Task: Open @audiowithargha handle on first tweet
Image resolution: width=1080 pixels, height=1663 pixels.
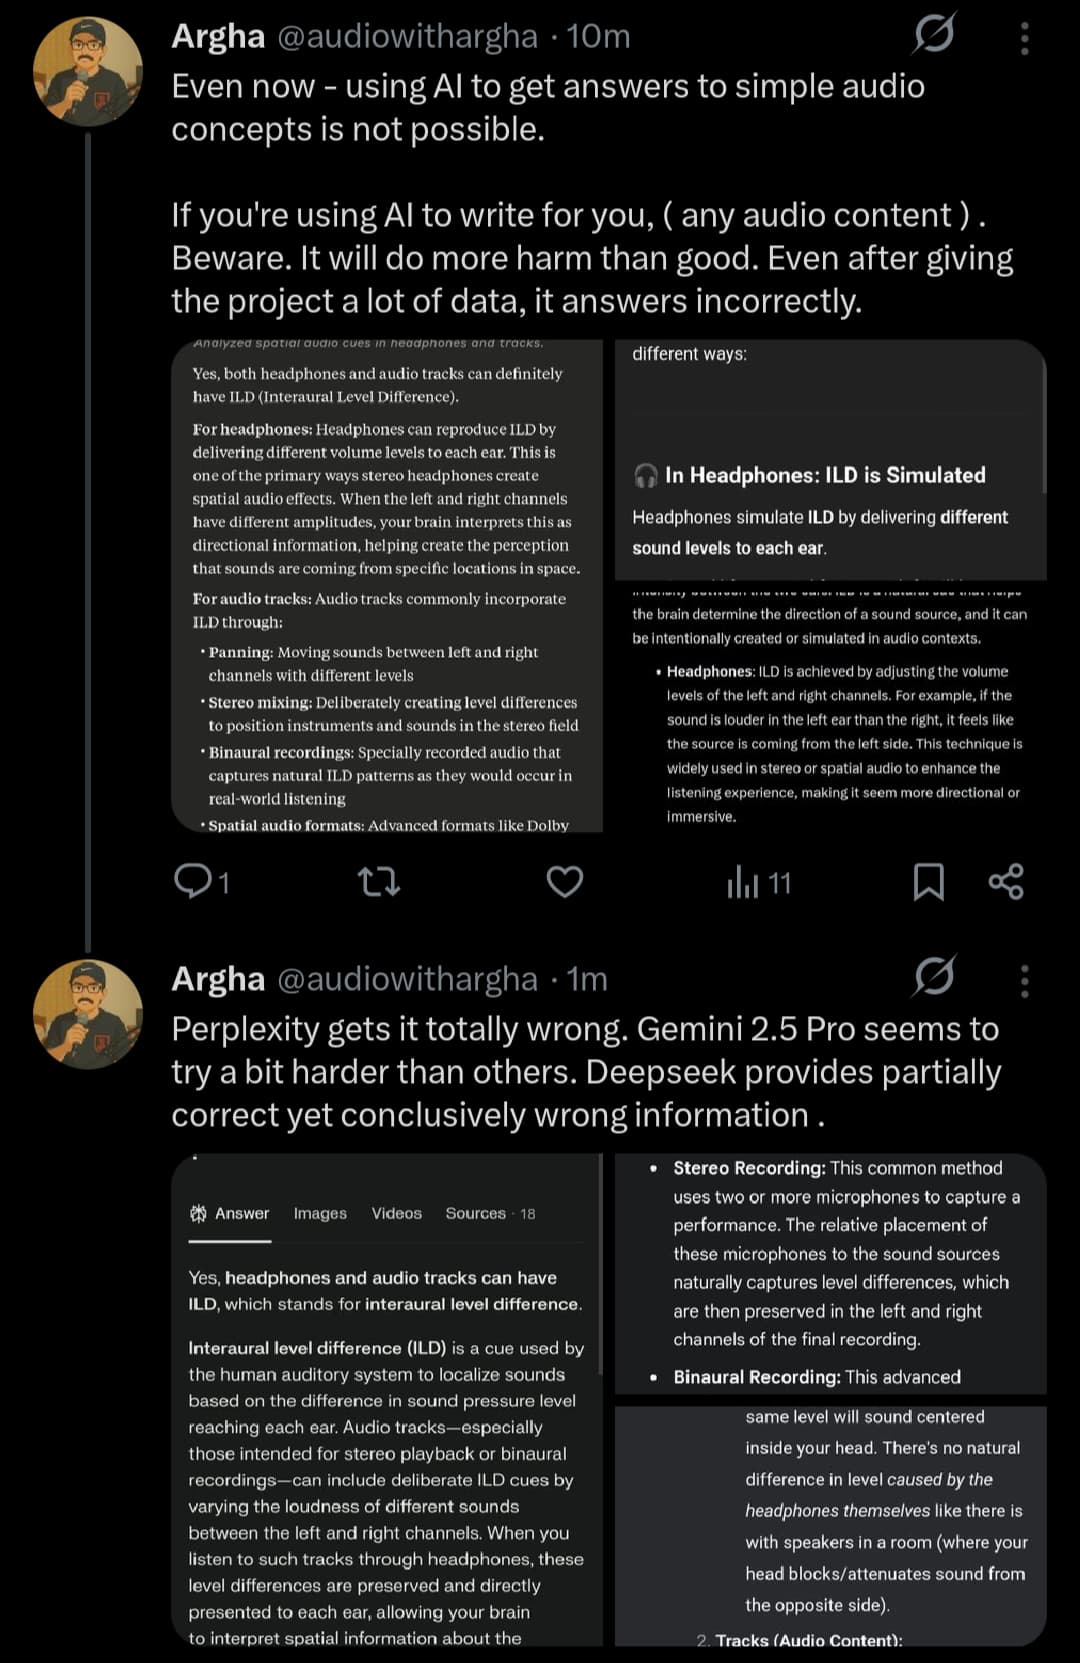Action: point(407,36)
